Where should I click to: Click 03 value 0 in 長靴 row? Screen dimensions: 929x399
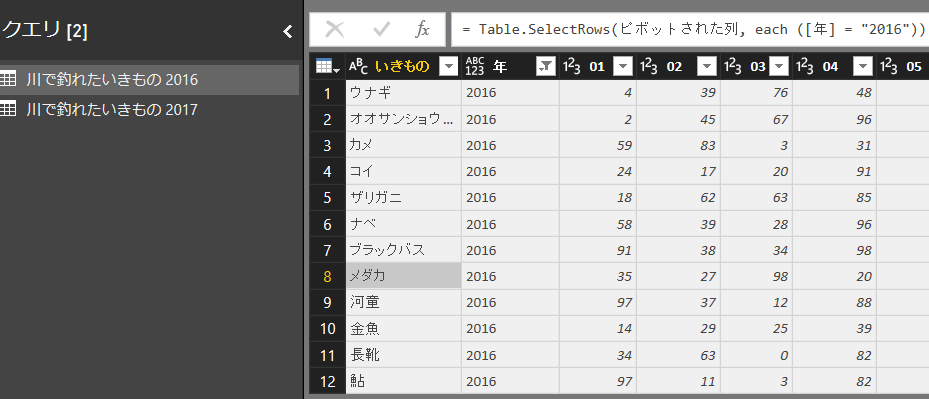point(757,355)
